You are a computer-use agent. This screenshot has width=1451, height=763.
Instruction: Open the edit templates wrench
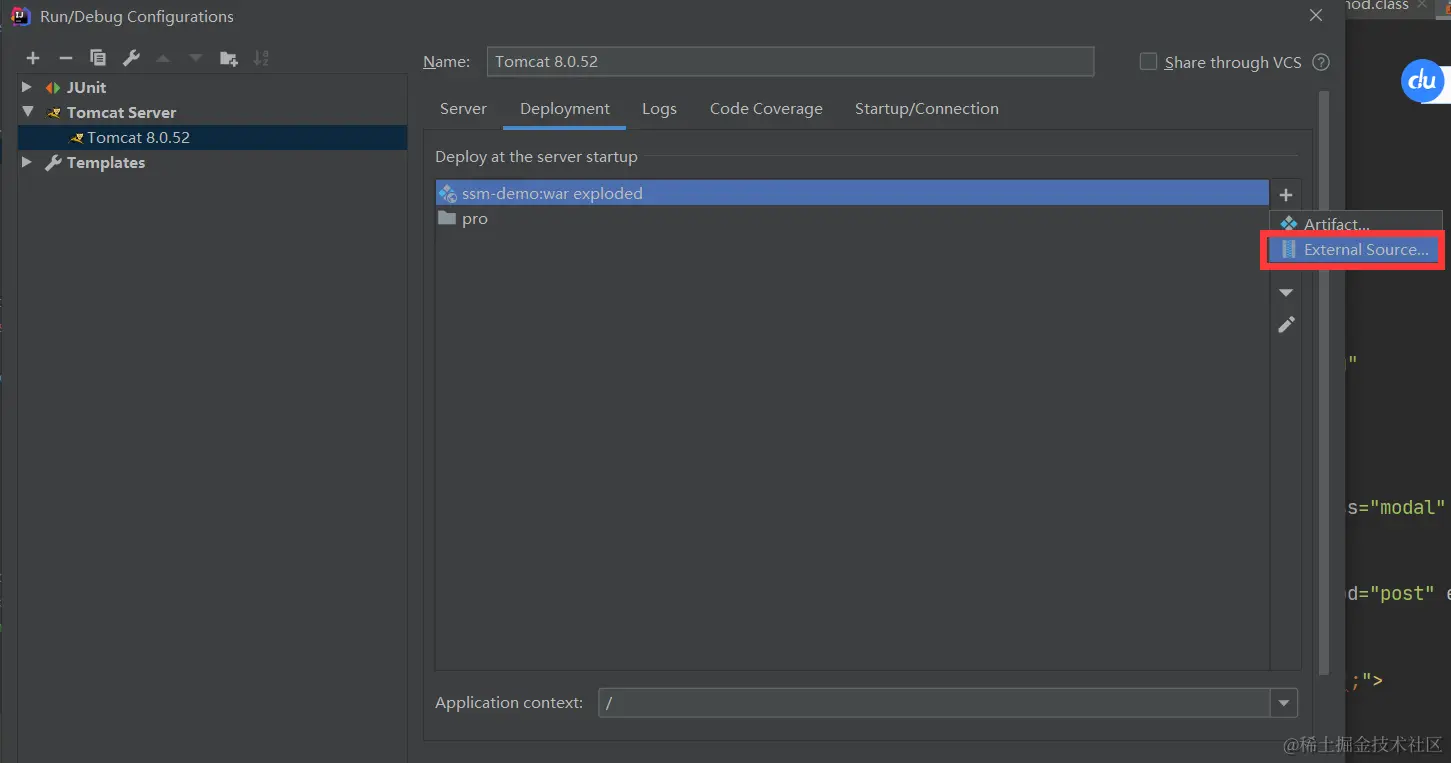pos(131,58)
